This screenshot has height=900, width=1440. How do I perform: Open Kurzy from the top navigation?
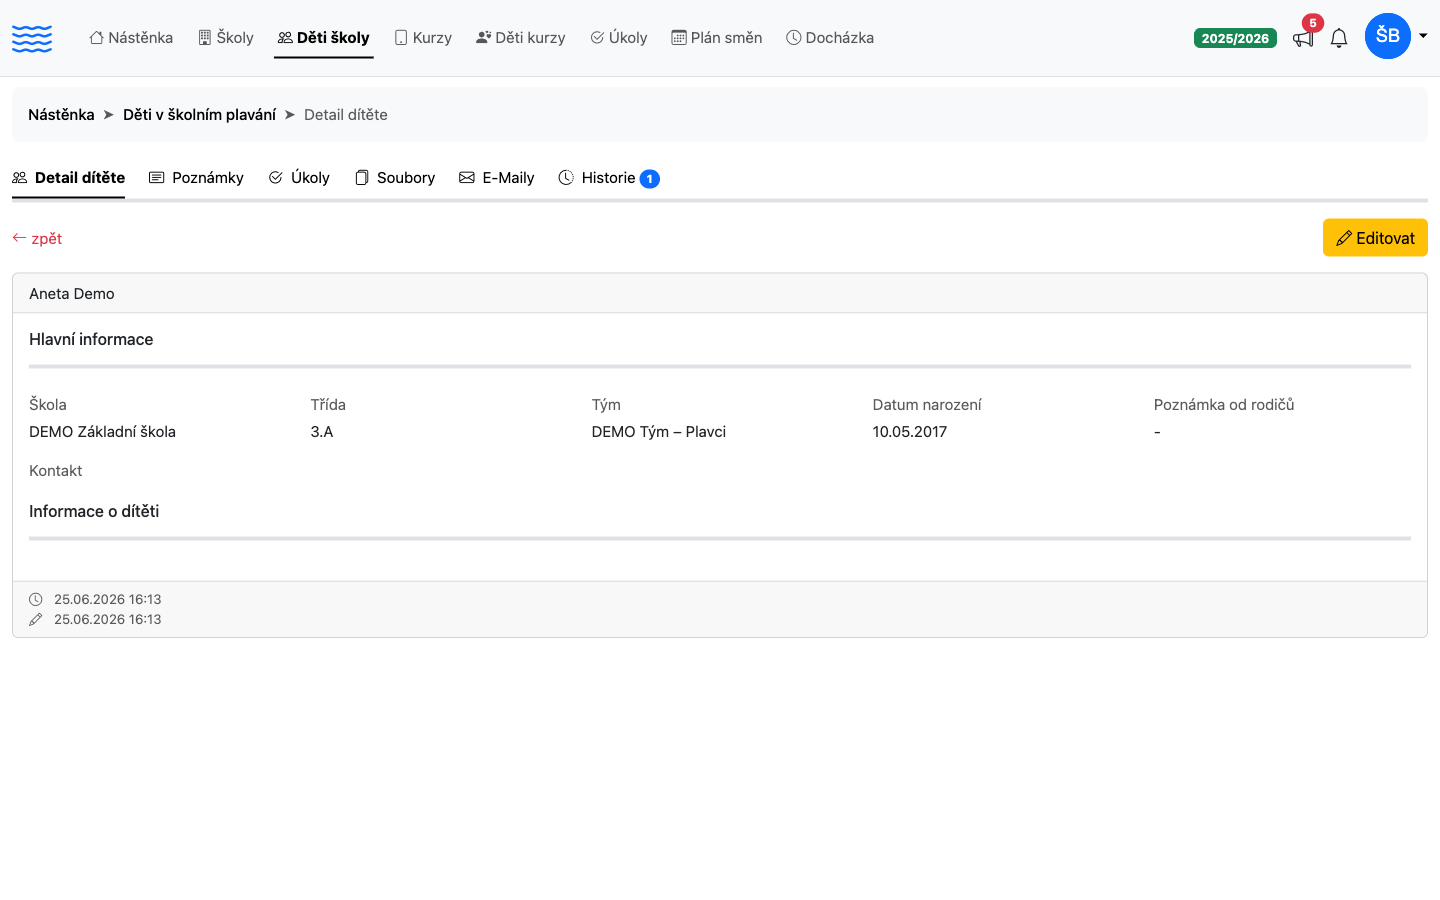[423, 38]
